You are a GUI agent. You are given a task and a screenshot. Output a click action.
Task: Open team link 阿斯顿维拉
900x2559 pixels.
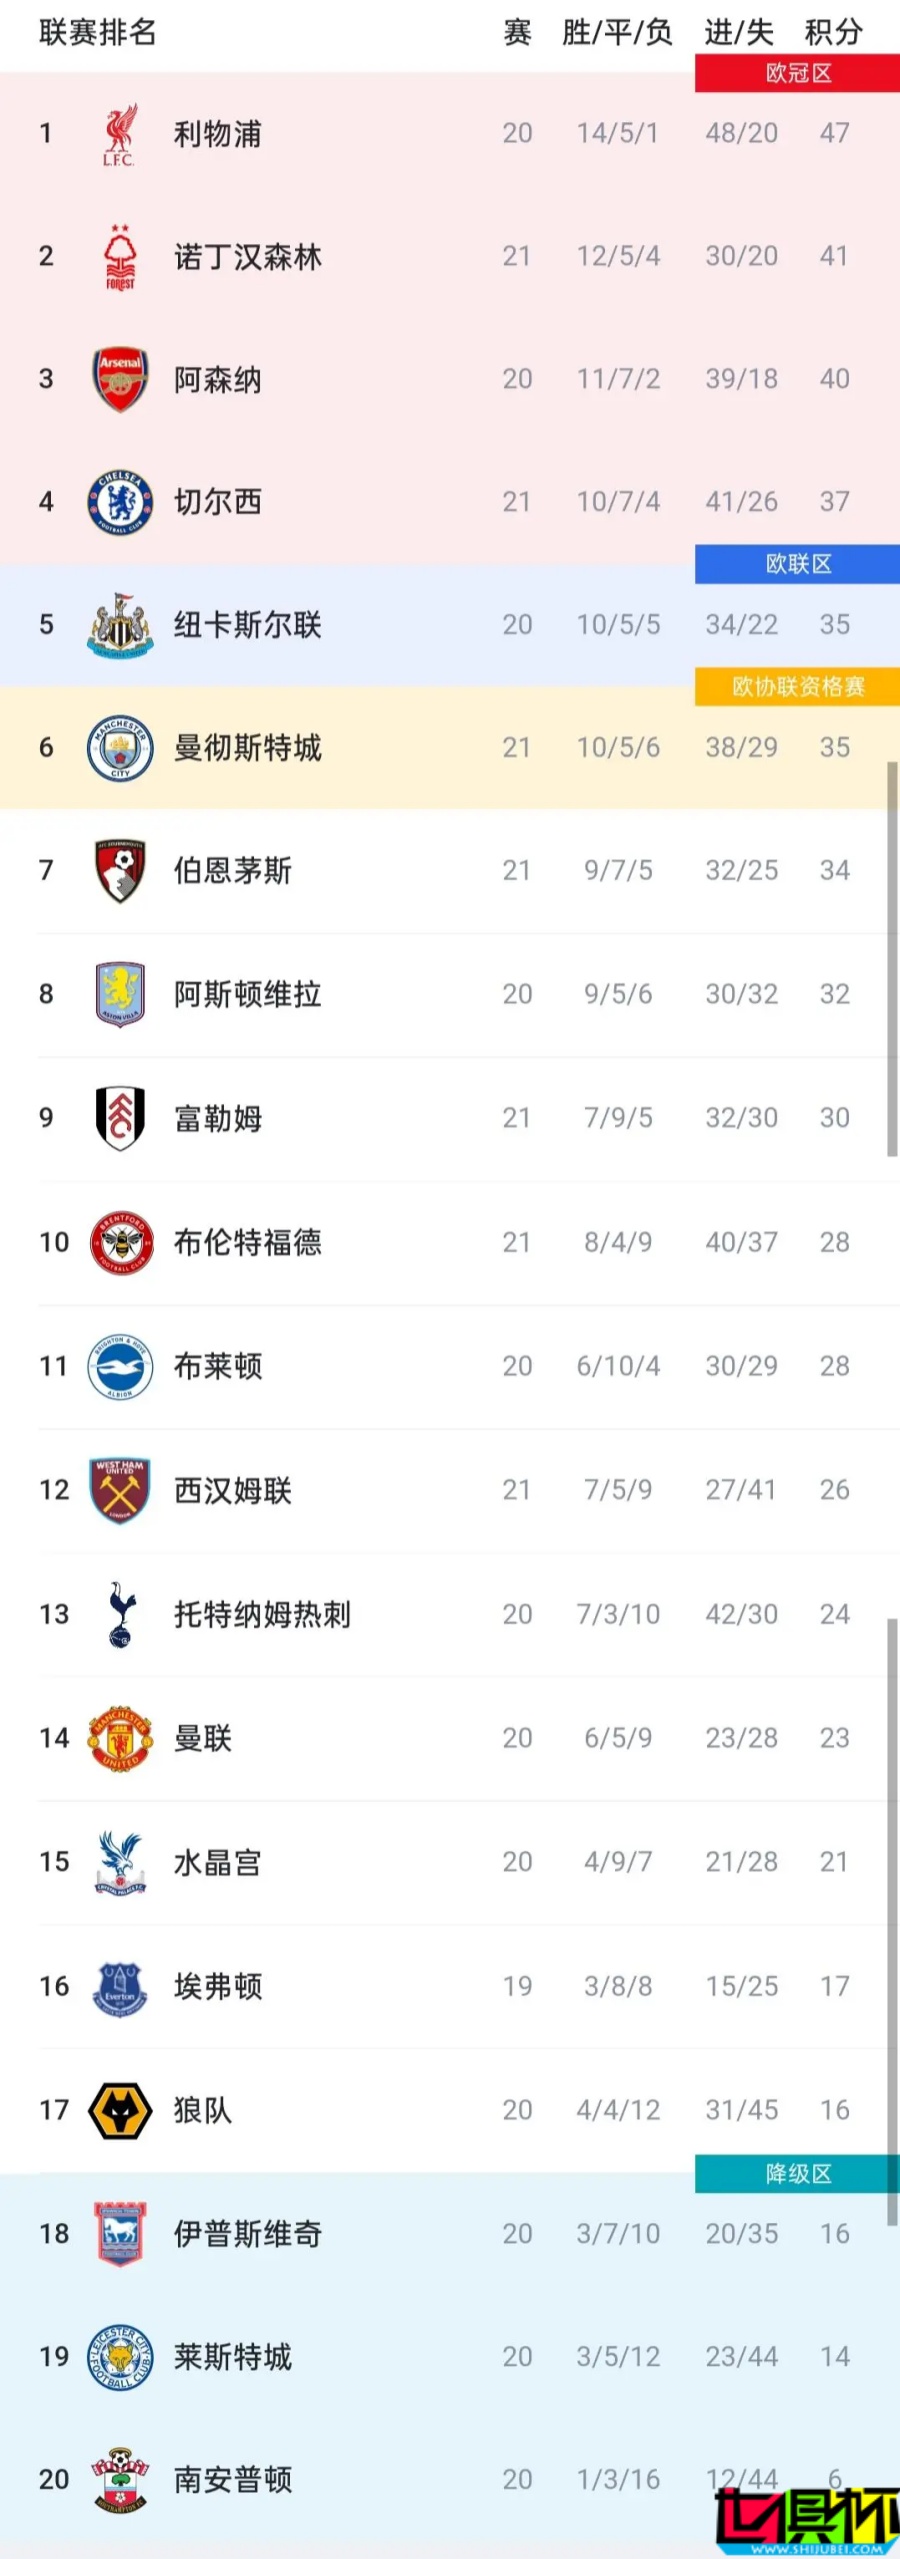coord(247,994)
